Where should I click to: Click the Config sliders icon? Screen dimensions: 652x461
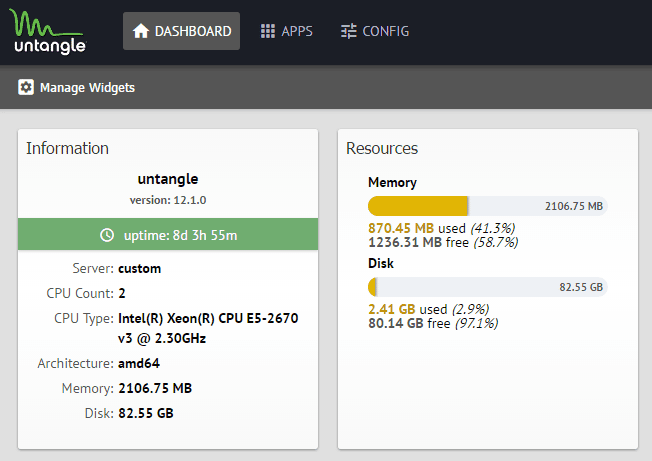click(x=349, y=31)
